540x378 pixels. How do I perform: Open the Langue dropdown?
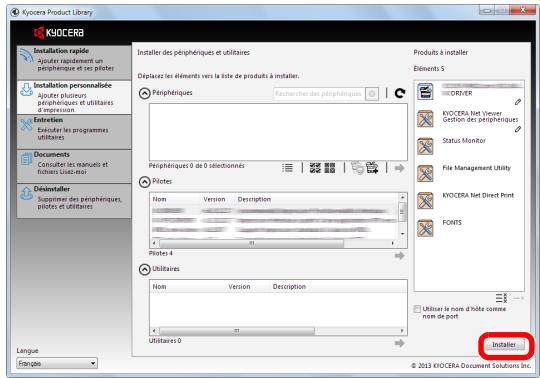pos(57,363)
